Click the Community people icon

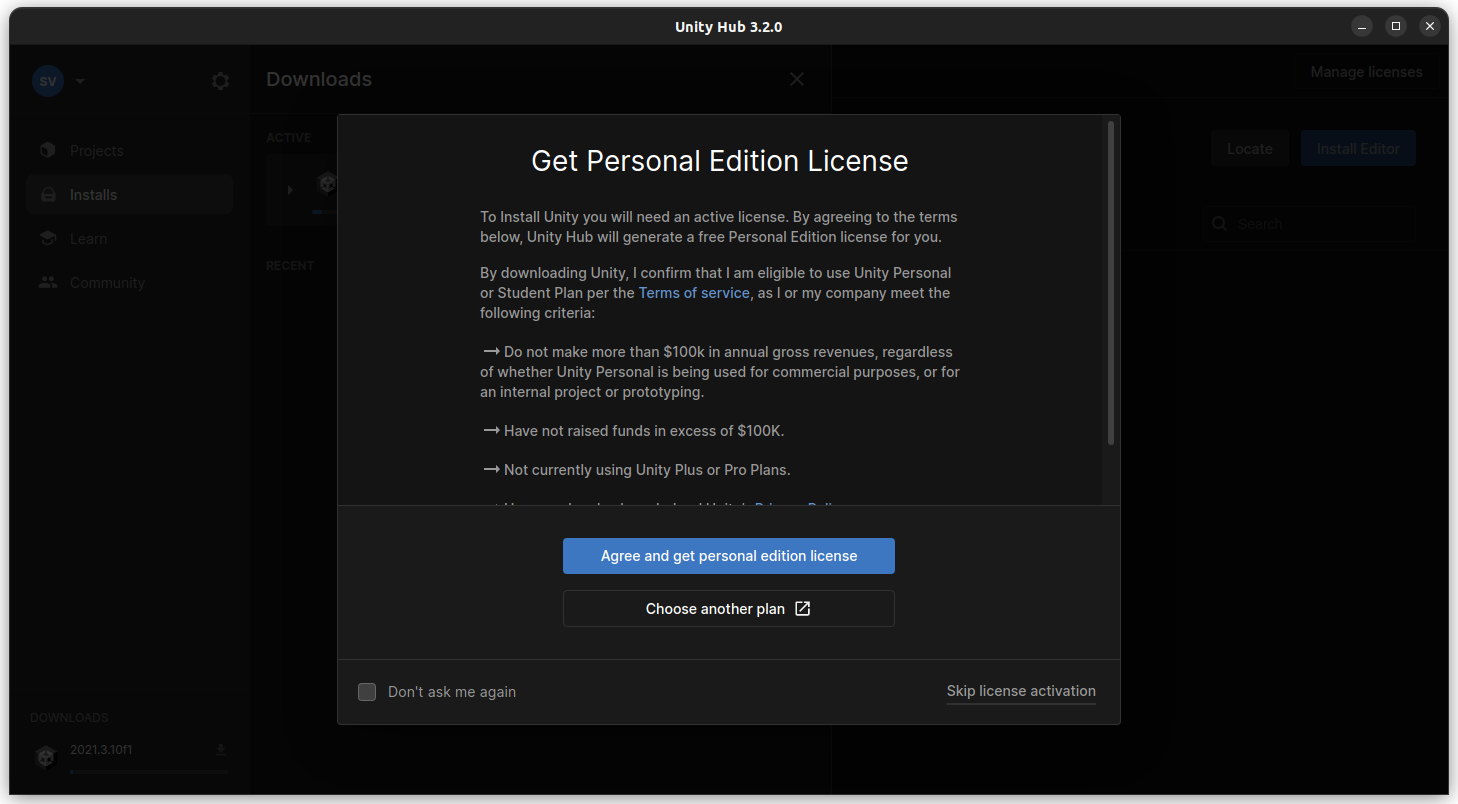point(48,283)
